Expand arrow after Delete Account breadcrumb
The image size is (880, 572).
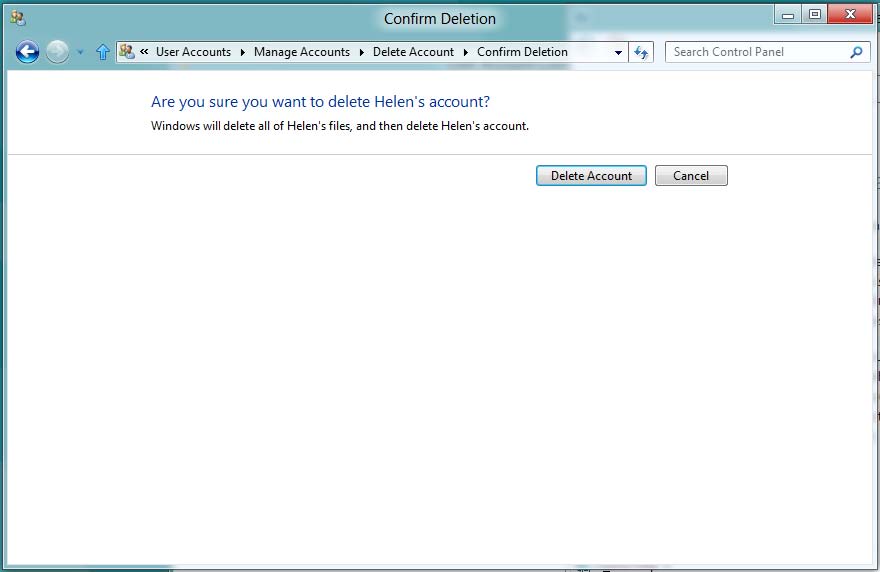coord(465,52)
